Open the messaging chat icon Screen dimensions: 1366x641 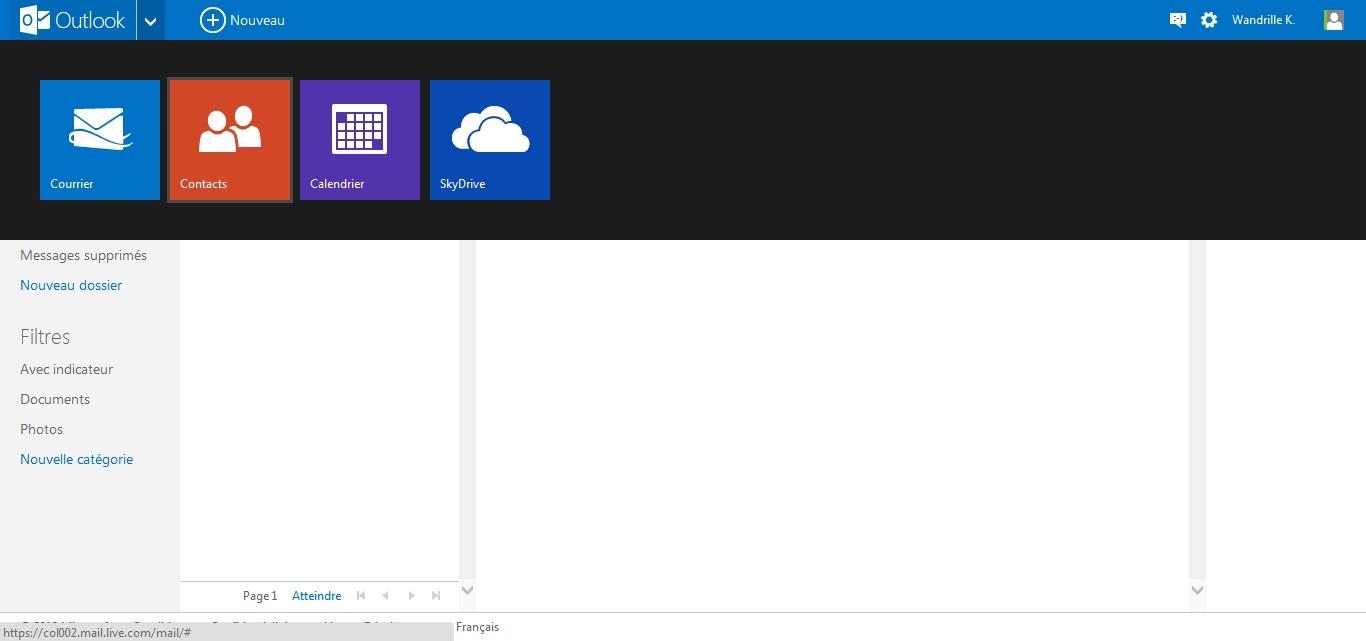pyautogui.click(x=1178, y=20)
